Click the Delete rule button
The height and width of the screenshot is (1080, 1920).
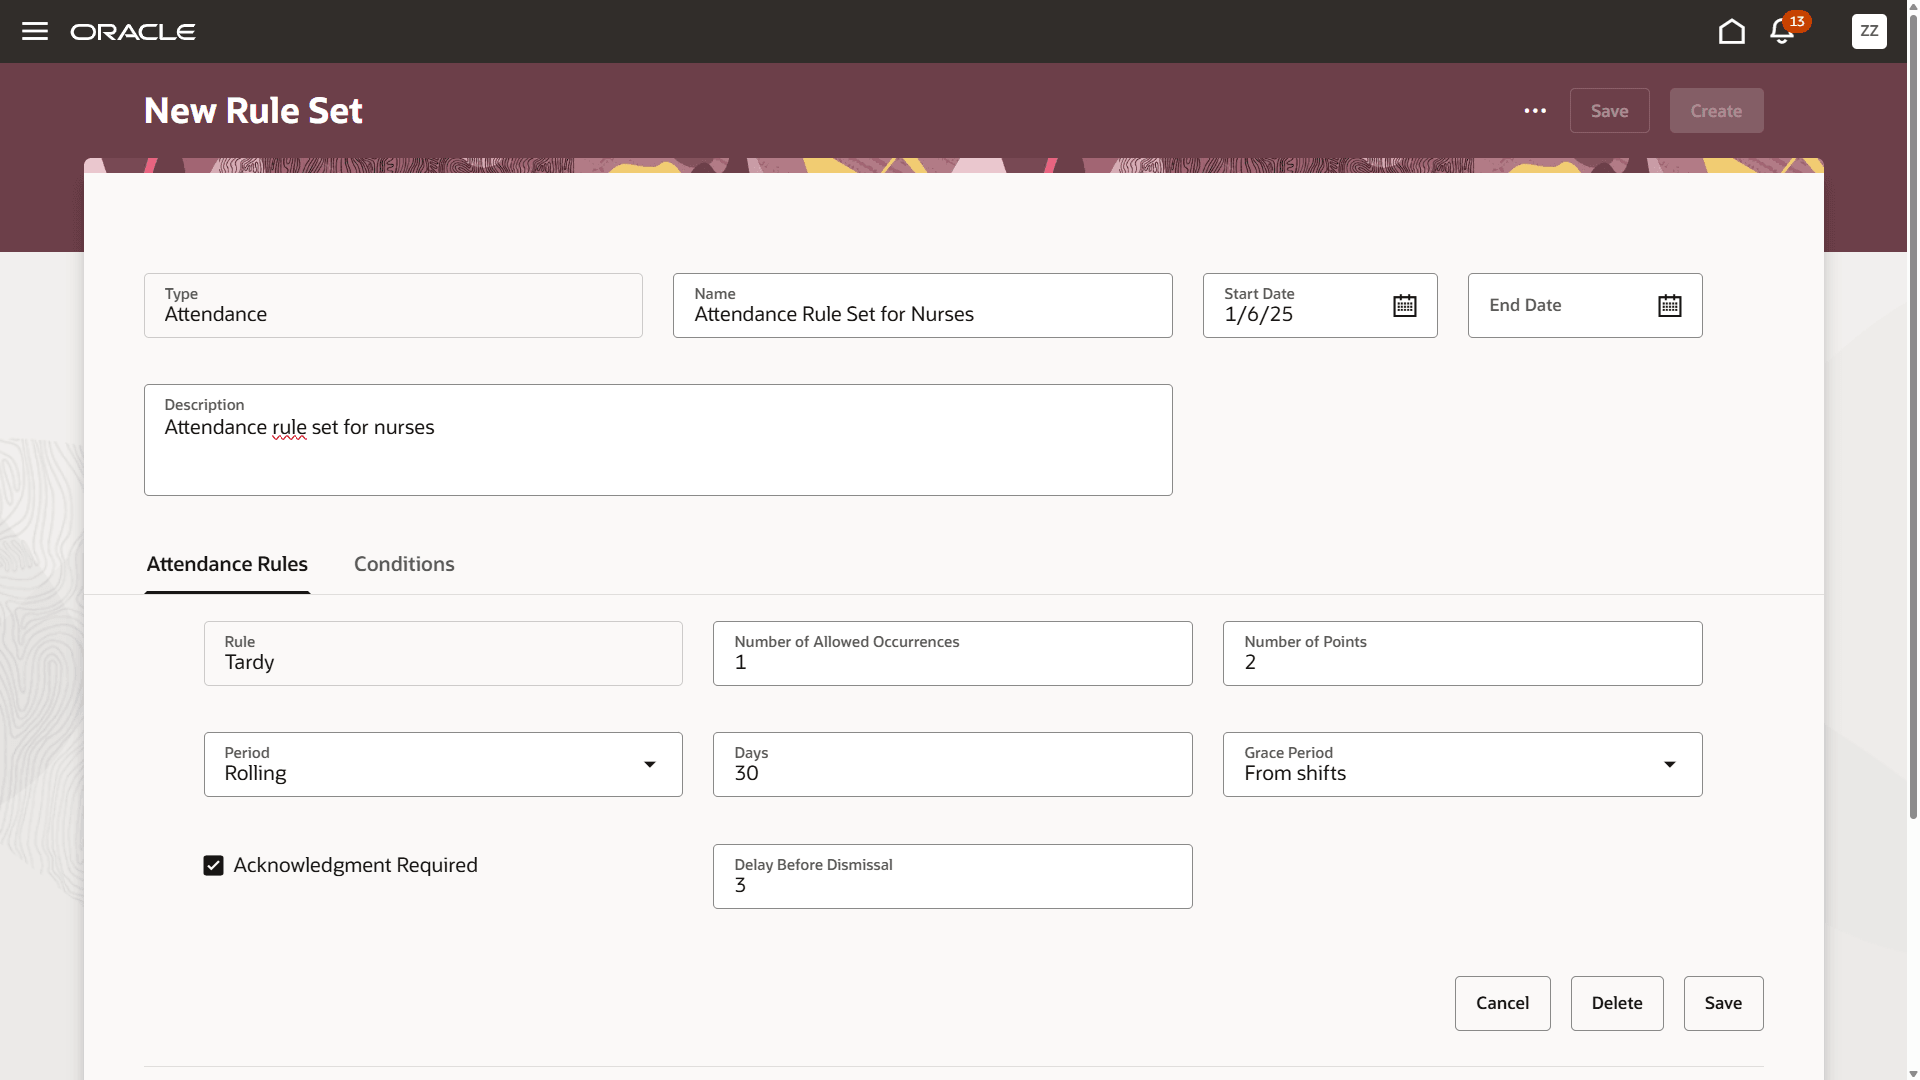tap(1616, 1003)
